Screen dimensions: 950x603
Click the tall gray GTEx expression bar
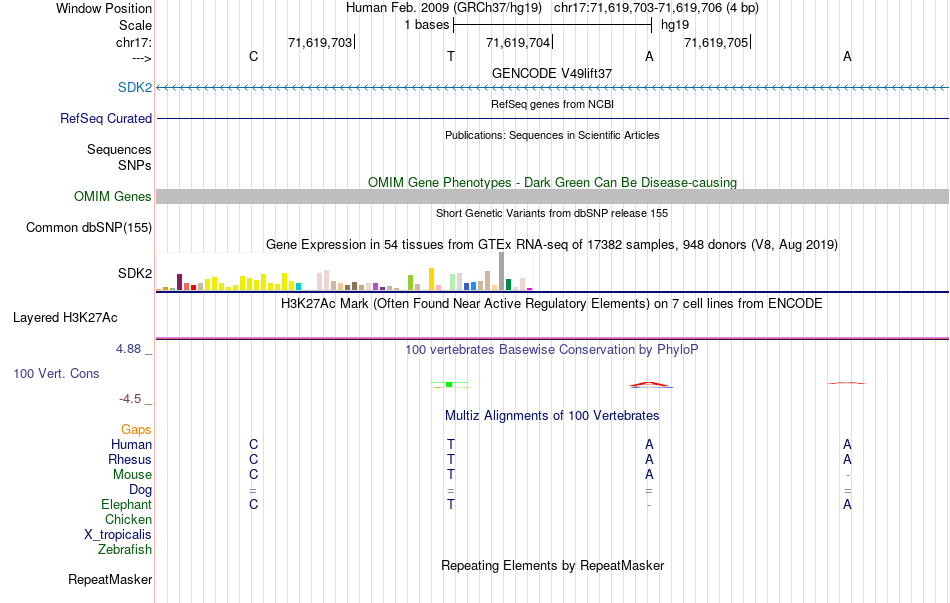(501, 272)
